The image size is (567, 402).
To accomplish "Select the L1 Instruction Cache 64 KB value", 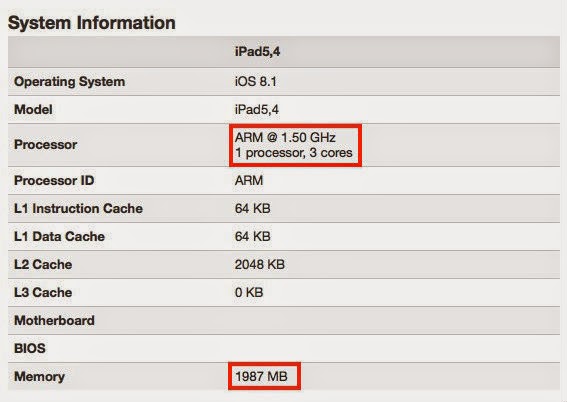I will [x=252, y=208].
